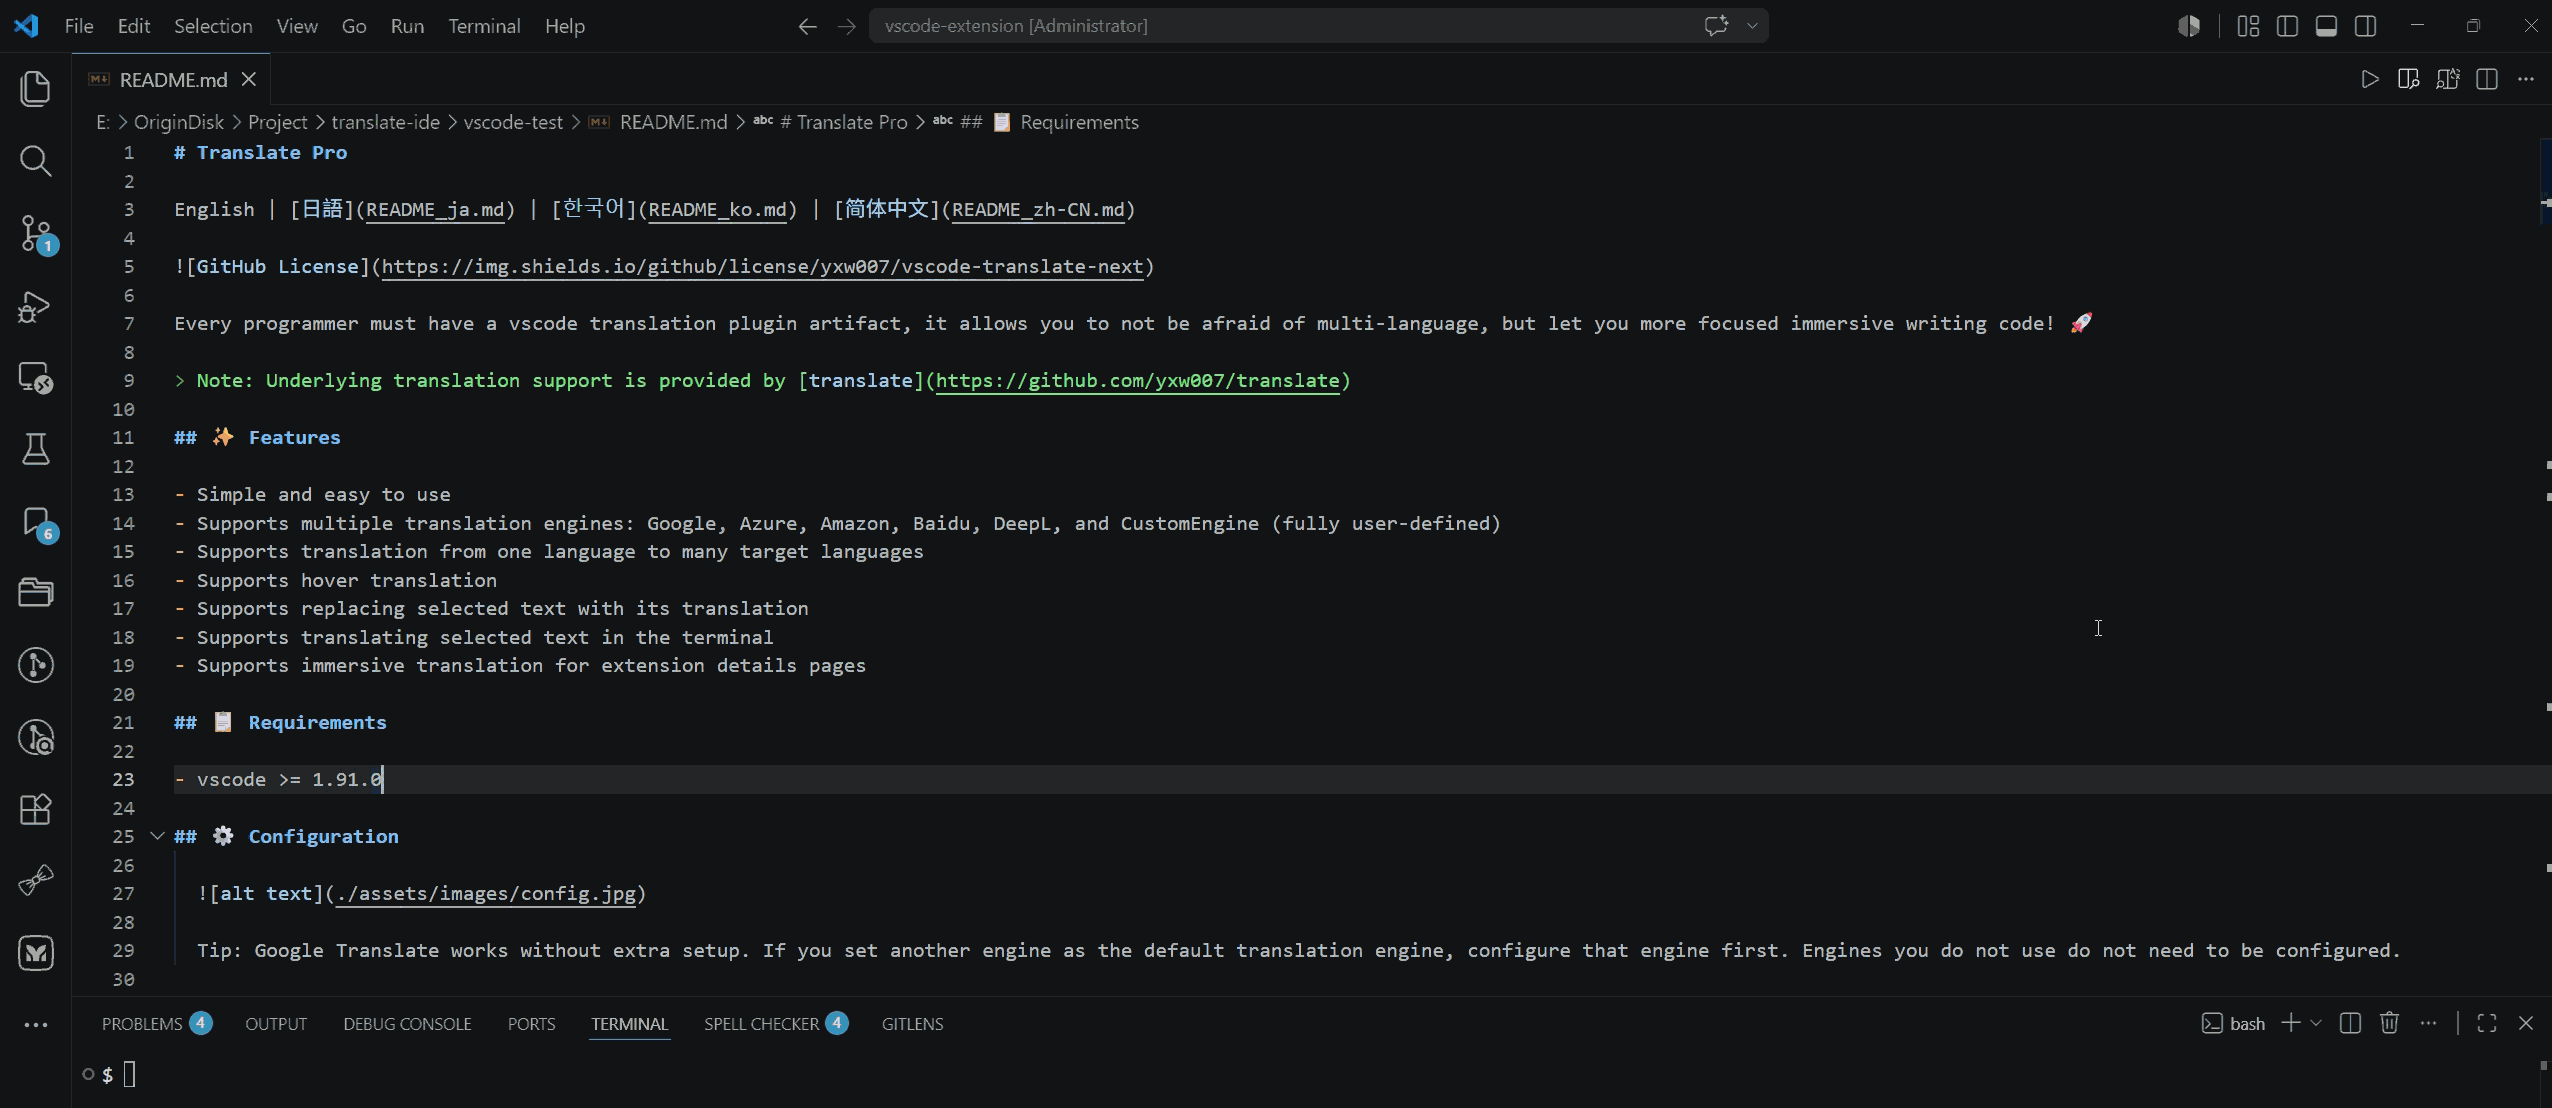Image resolution: width=2552 pixels, height=1108 pixels.
Task: Run the file with play button
Action: click(2369, 79)
